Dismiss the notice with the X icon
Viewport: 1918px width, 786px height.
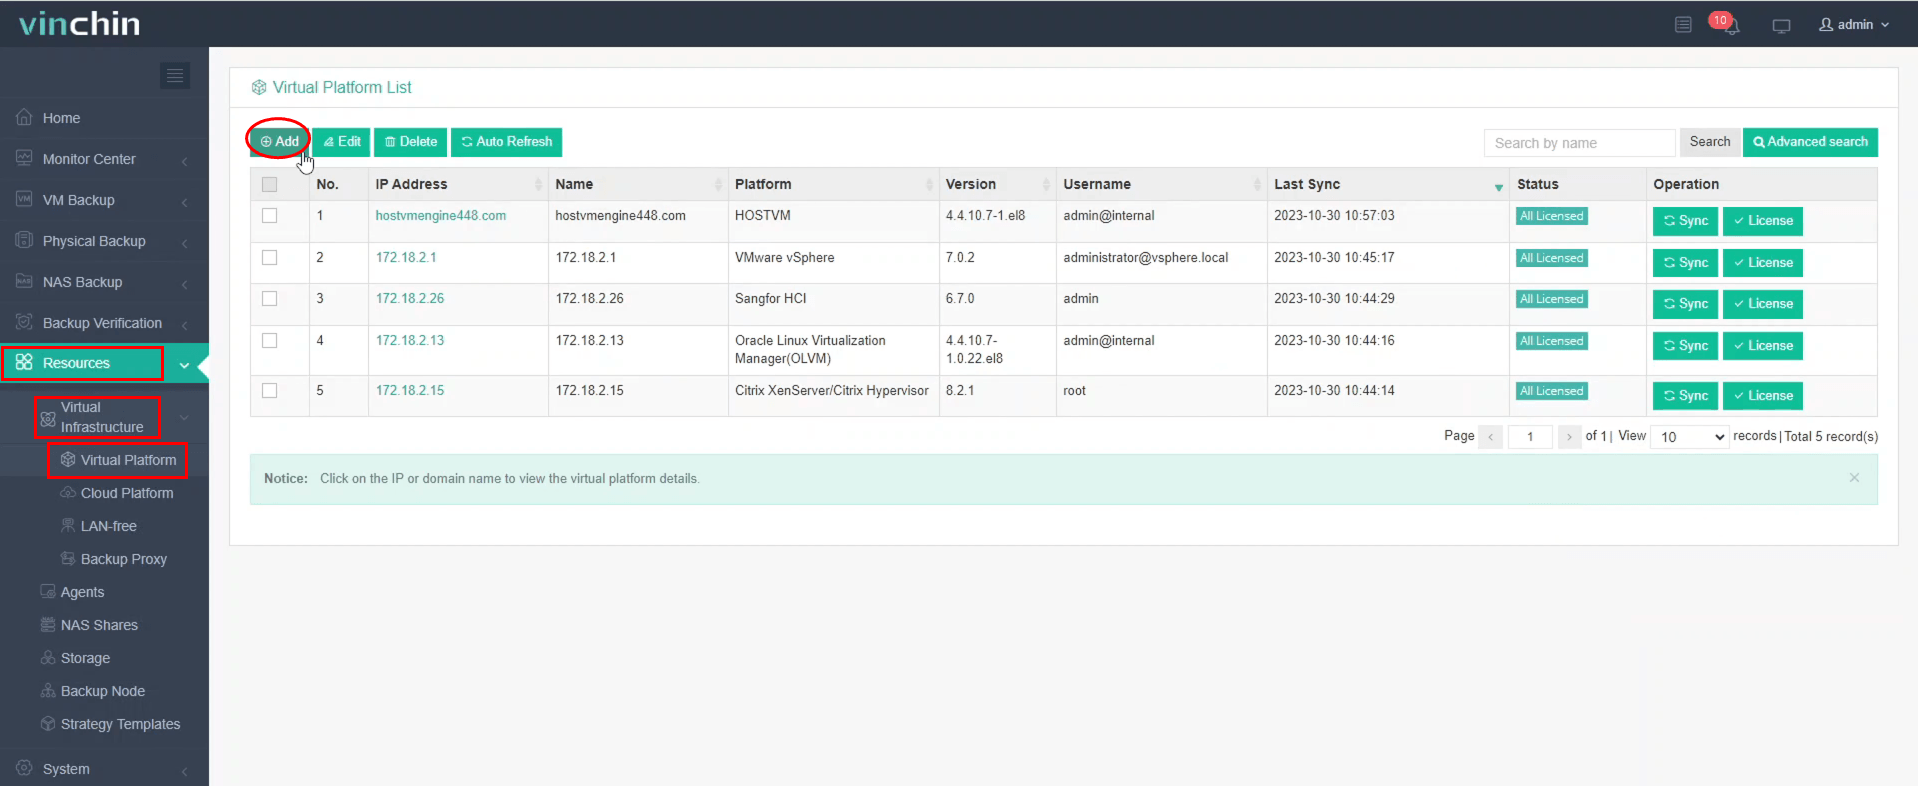point(1854,478)
